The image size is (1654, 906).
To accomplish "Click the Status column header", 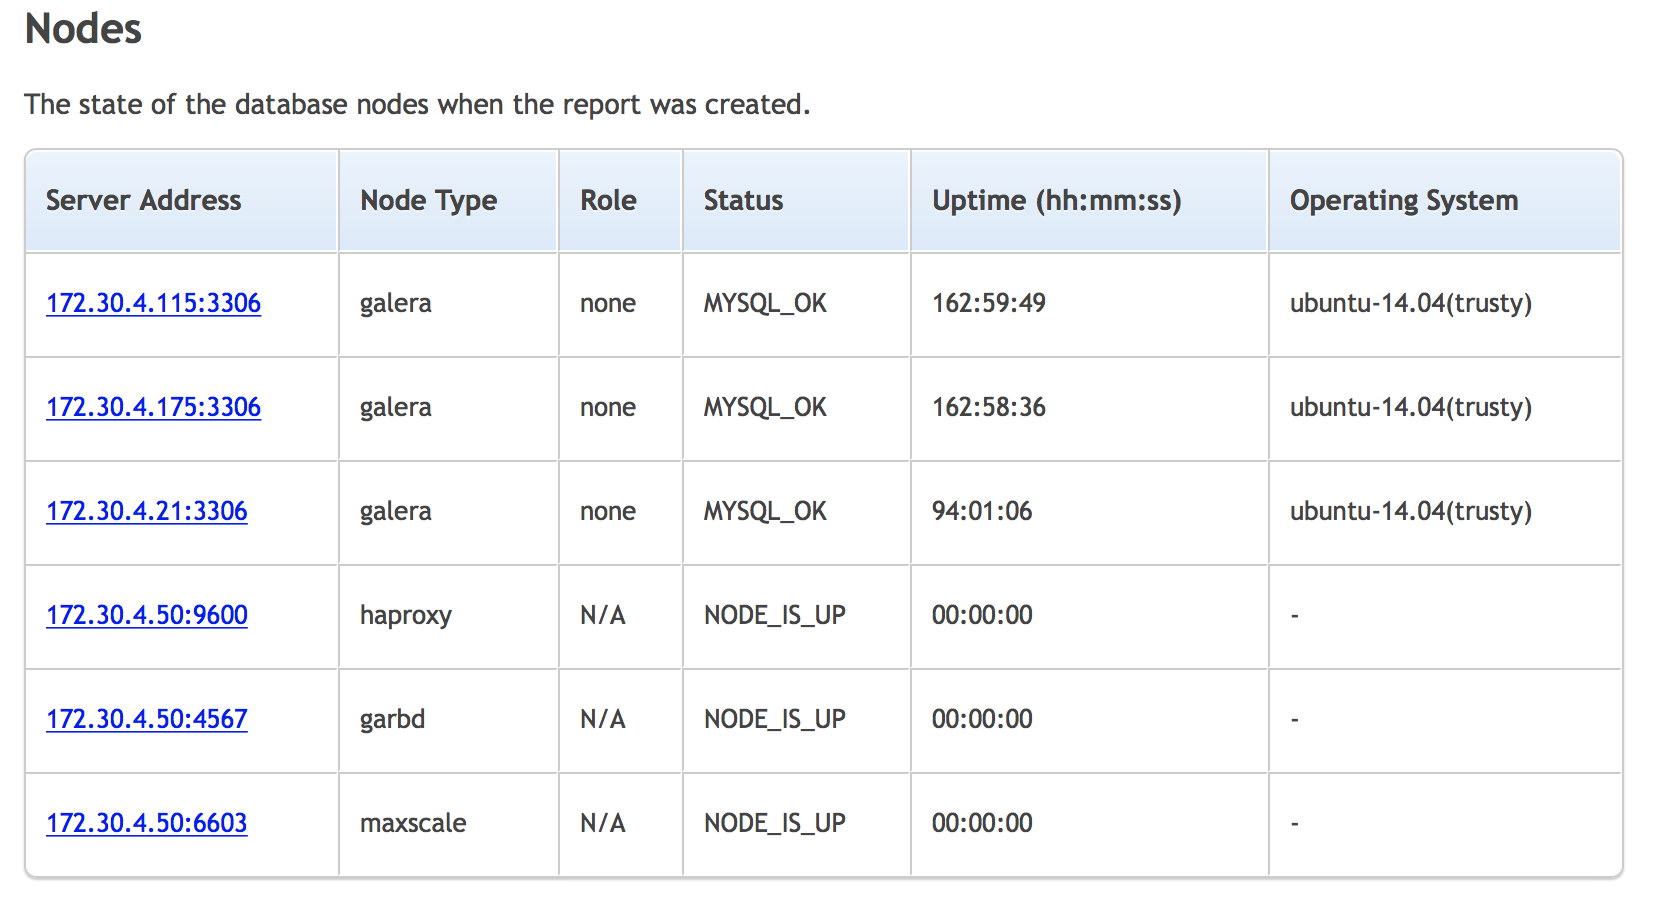I will point(743,200).
